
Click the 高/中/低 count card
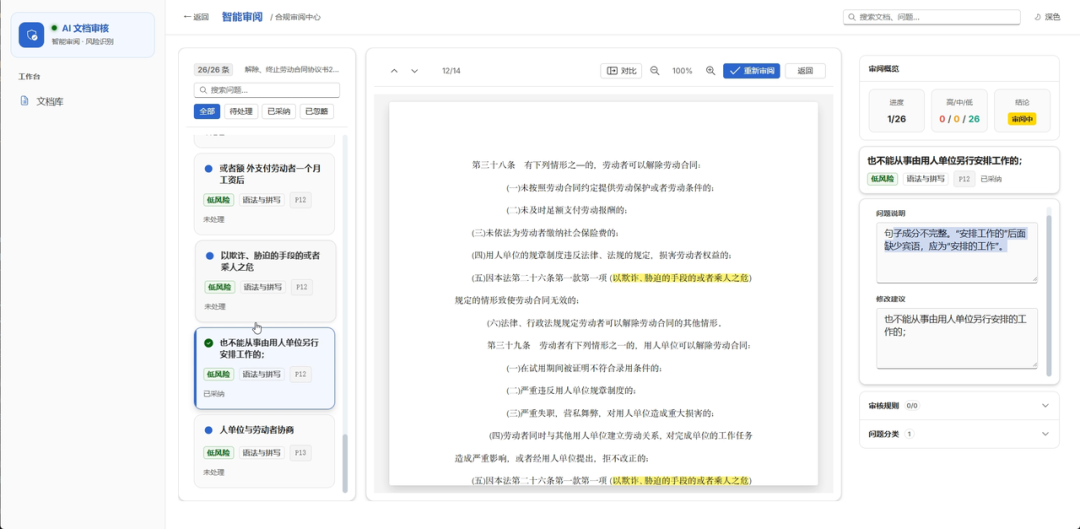(x=959, y=111)
